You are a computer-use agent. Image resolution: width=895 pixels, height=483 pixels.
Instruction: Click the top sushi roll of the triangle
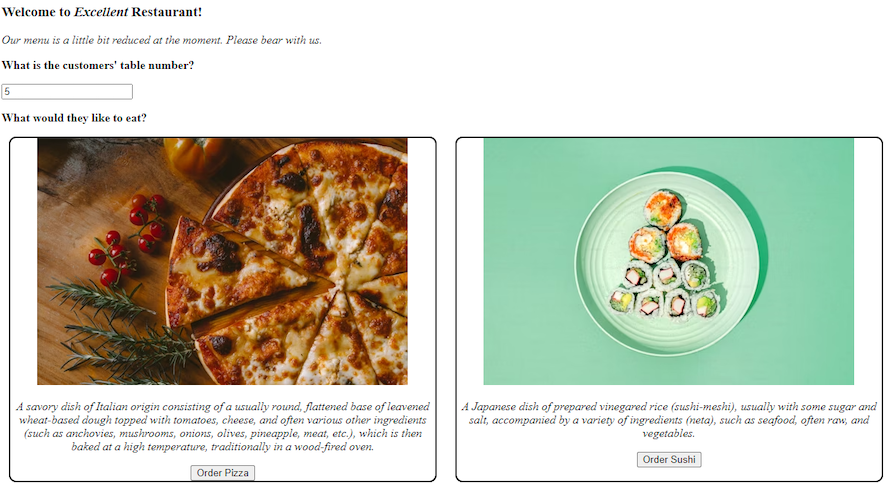click(x=663, y=208)
